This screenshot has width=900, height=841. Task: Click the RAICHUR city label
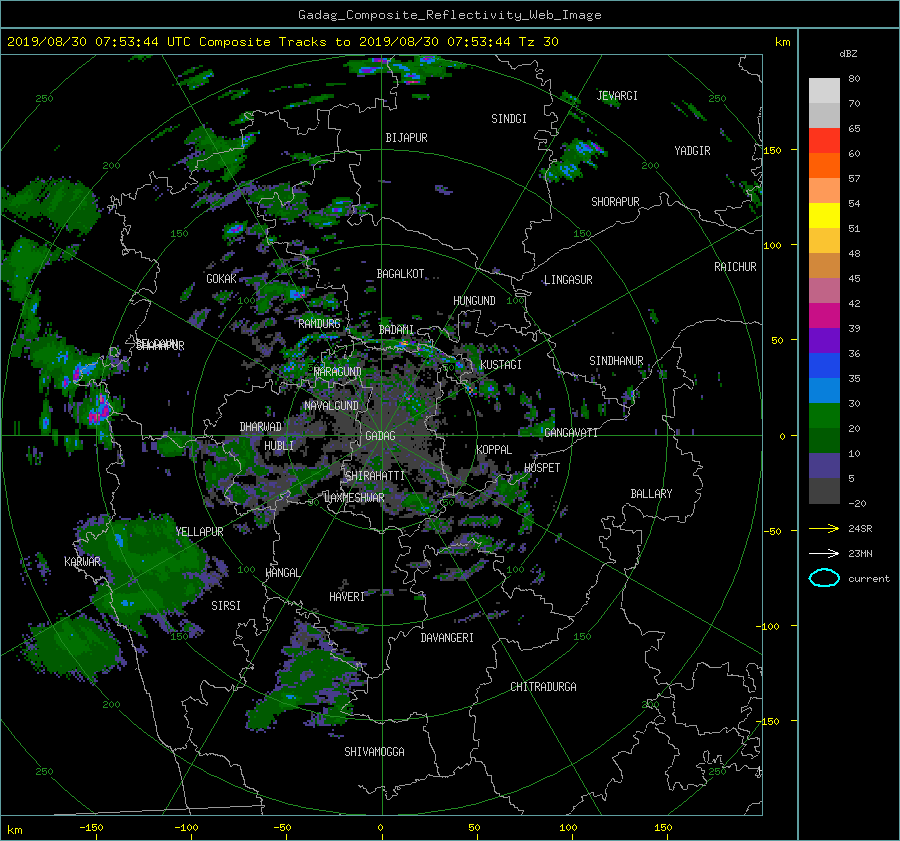coord(735,267)
